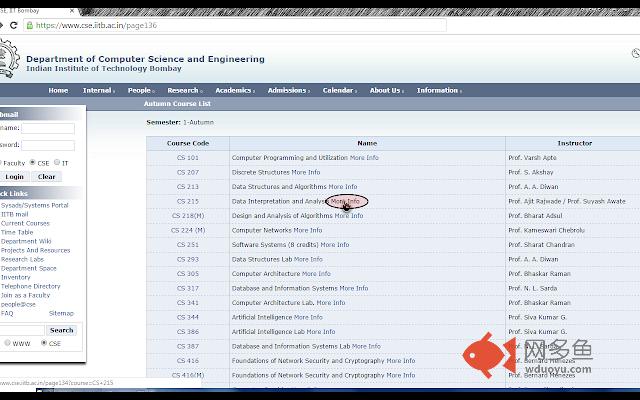Open More Info for Data Structures Lab
Screen dimensions: 640x400
click(308, 259)
